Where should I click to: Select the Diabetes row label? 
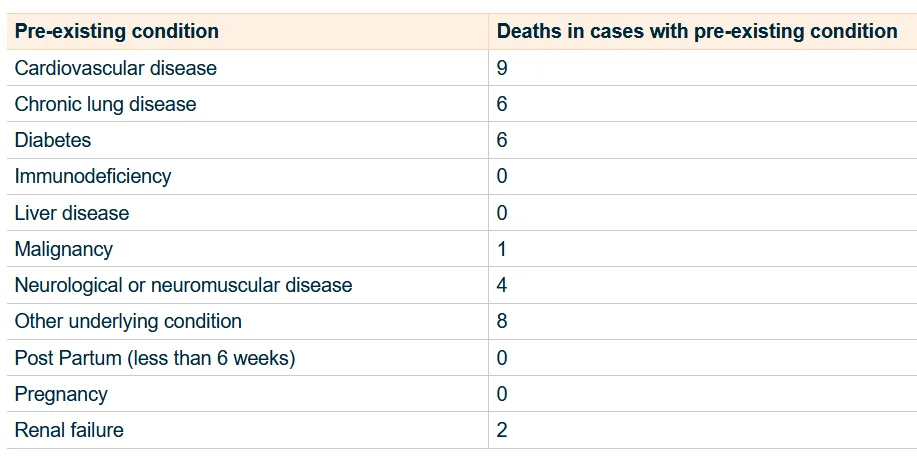[x=53, y=141]
